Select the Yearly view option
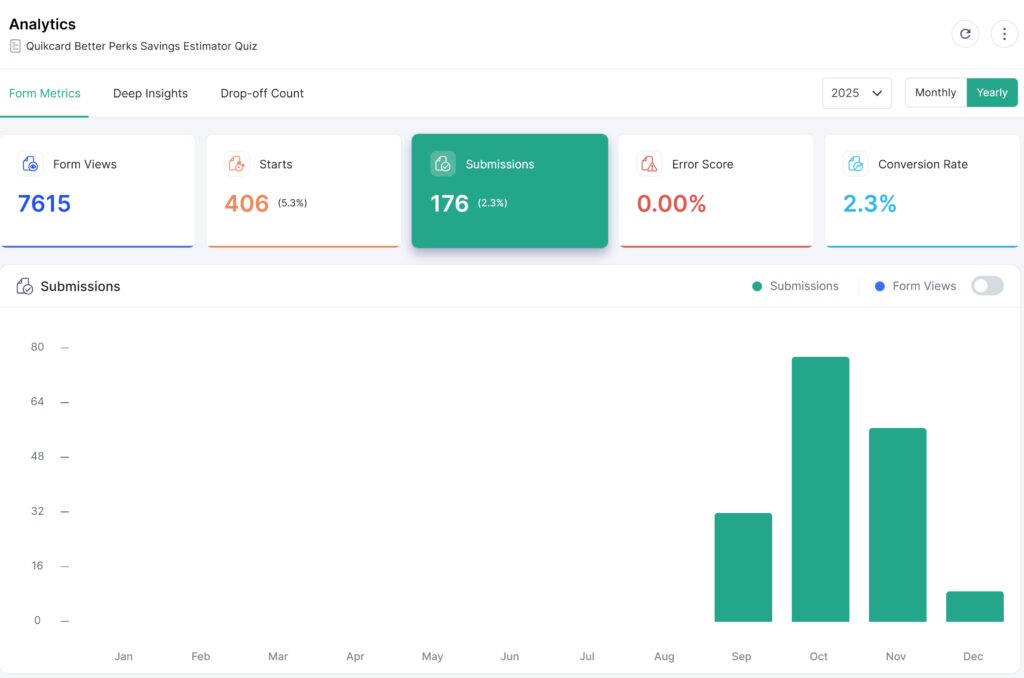The height and width of the screenshot is (678, 1024). tap(992, 93)
